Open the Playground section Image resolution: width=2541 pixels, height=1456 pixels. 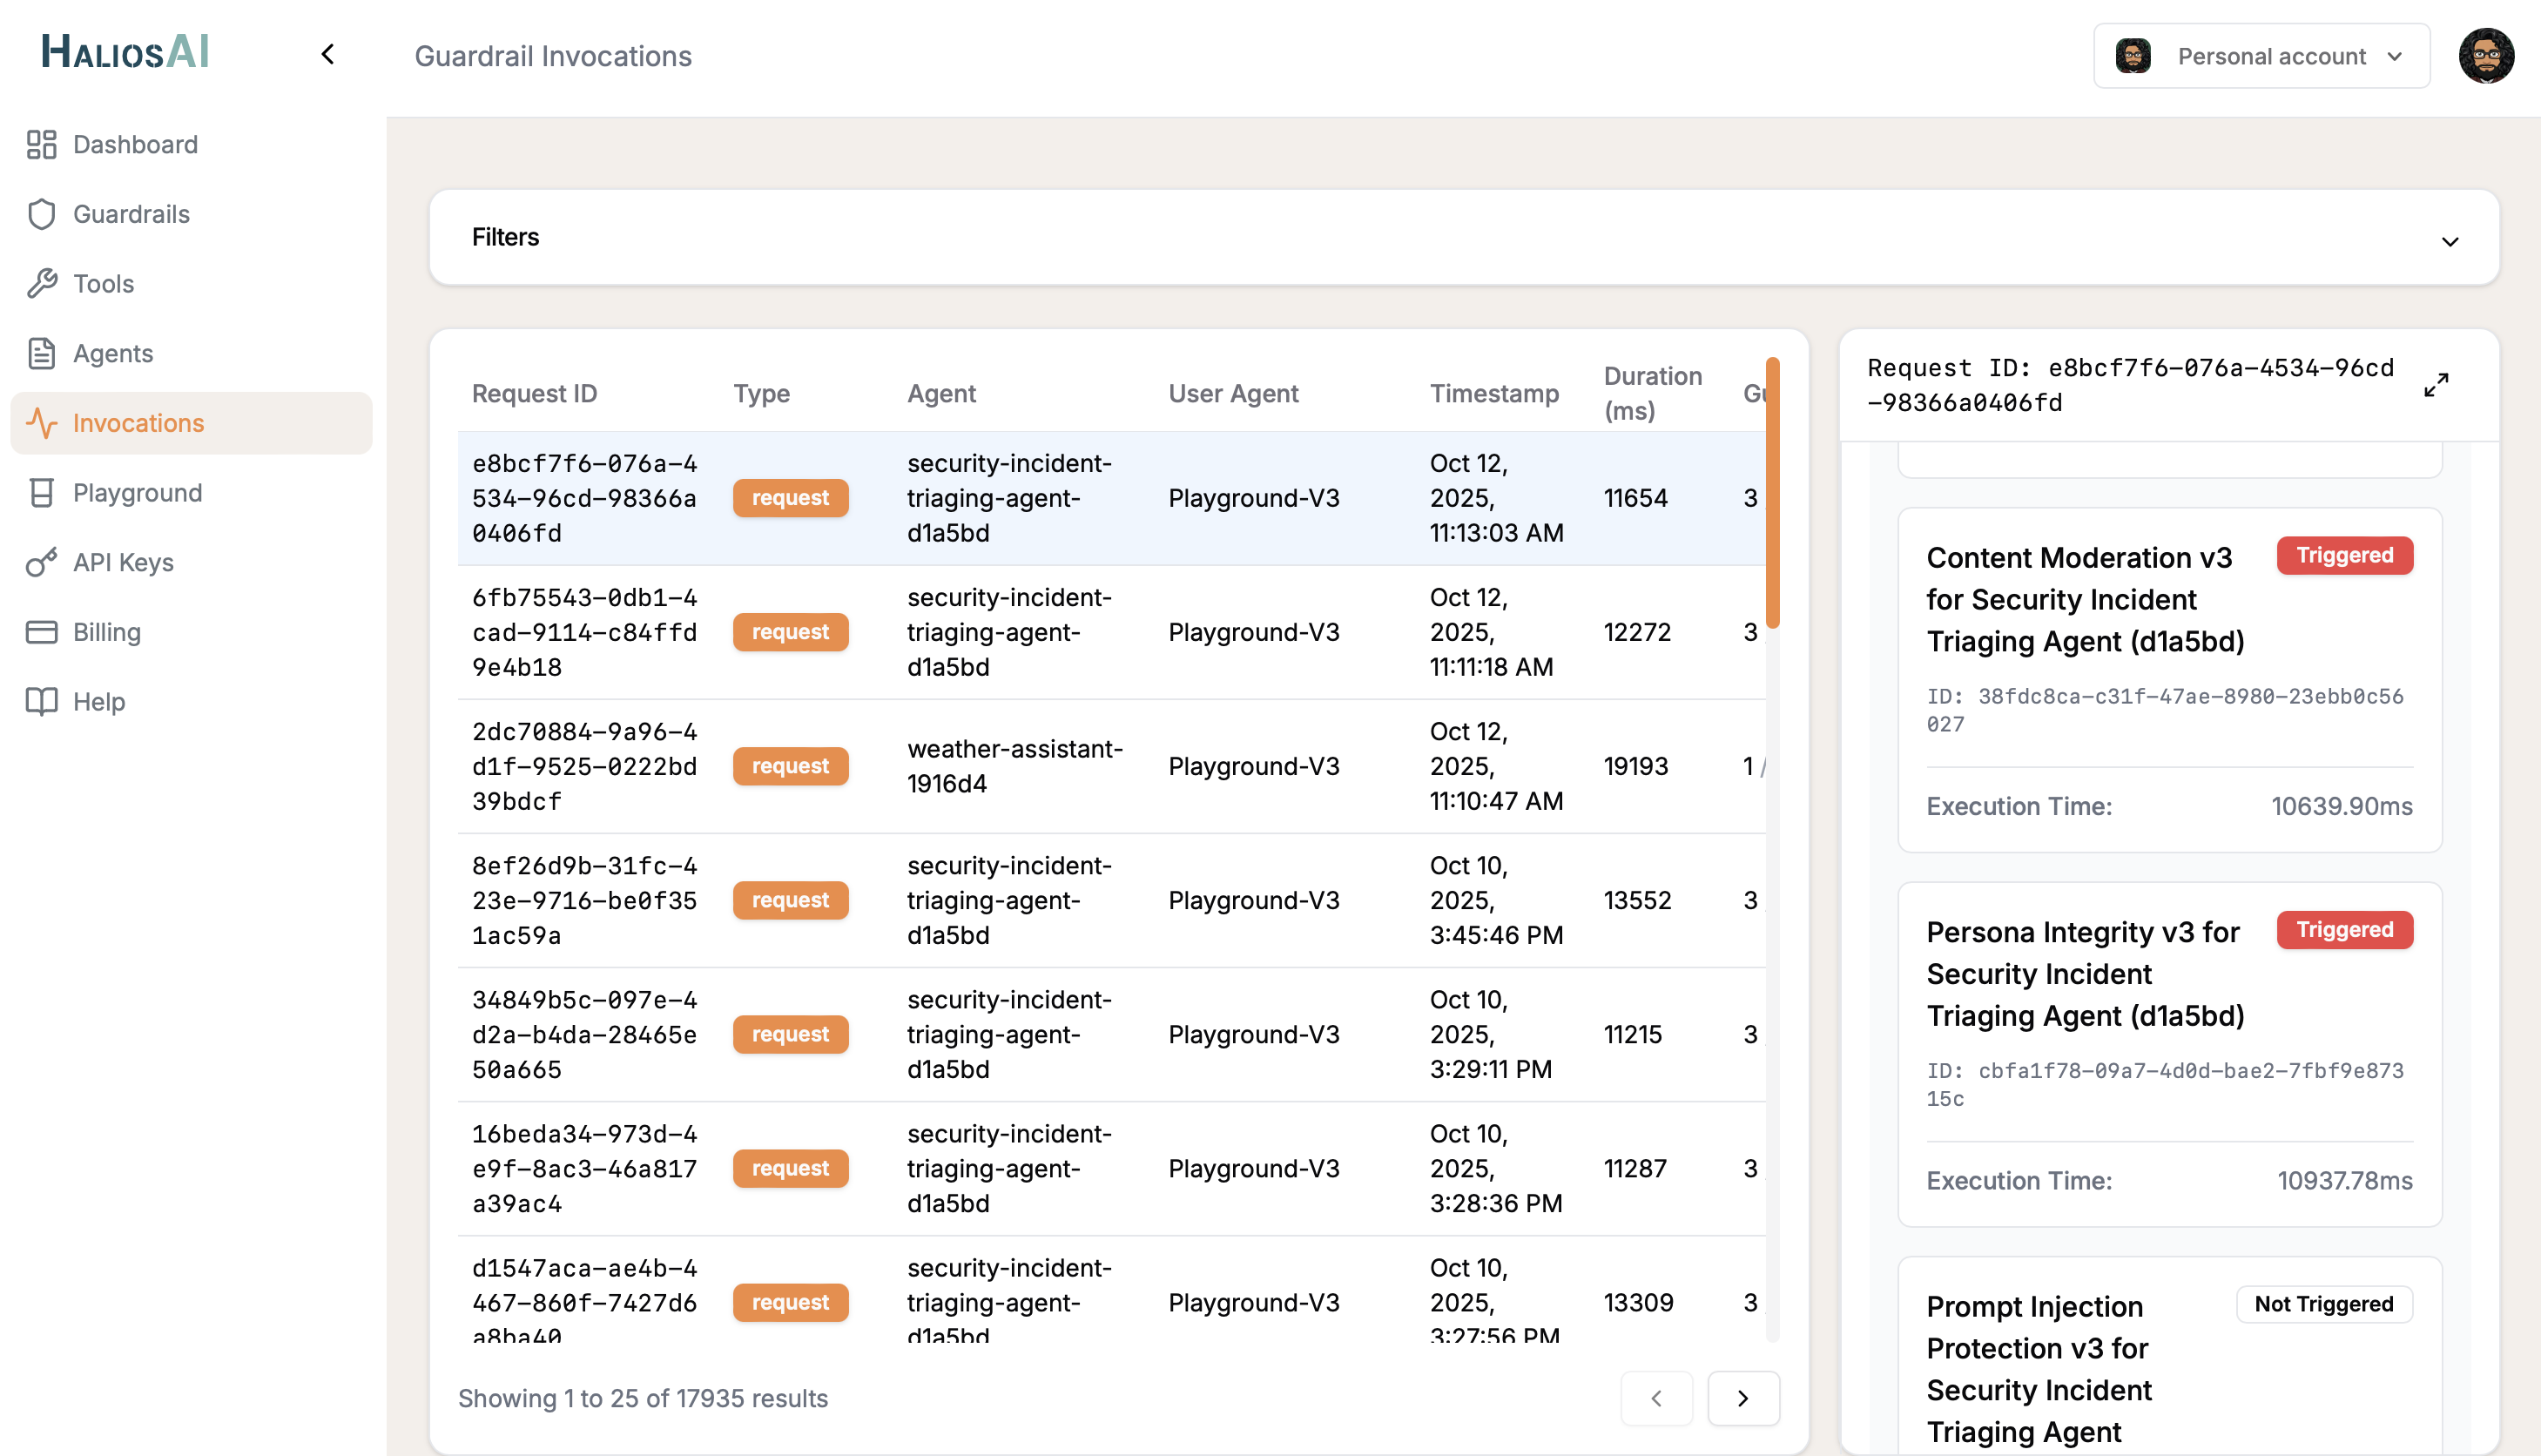[136, 492]
